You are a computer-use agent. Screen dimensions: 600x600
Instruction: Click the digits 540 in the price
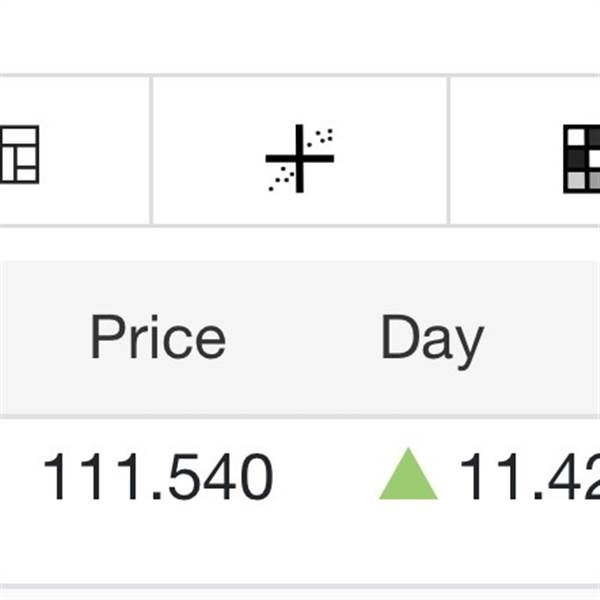(x=221, y=476)
